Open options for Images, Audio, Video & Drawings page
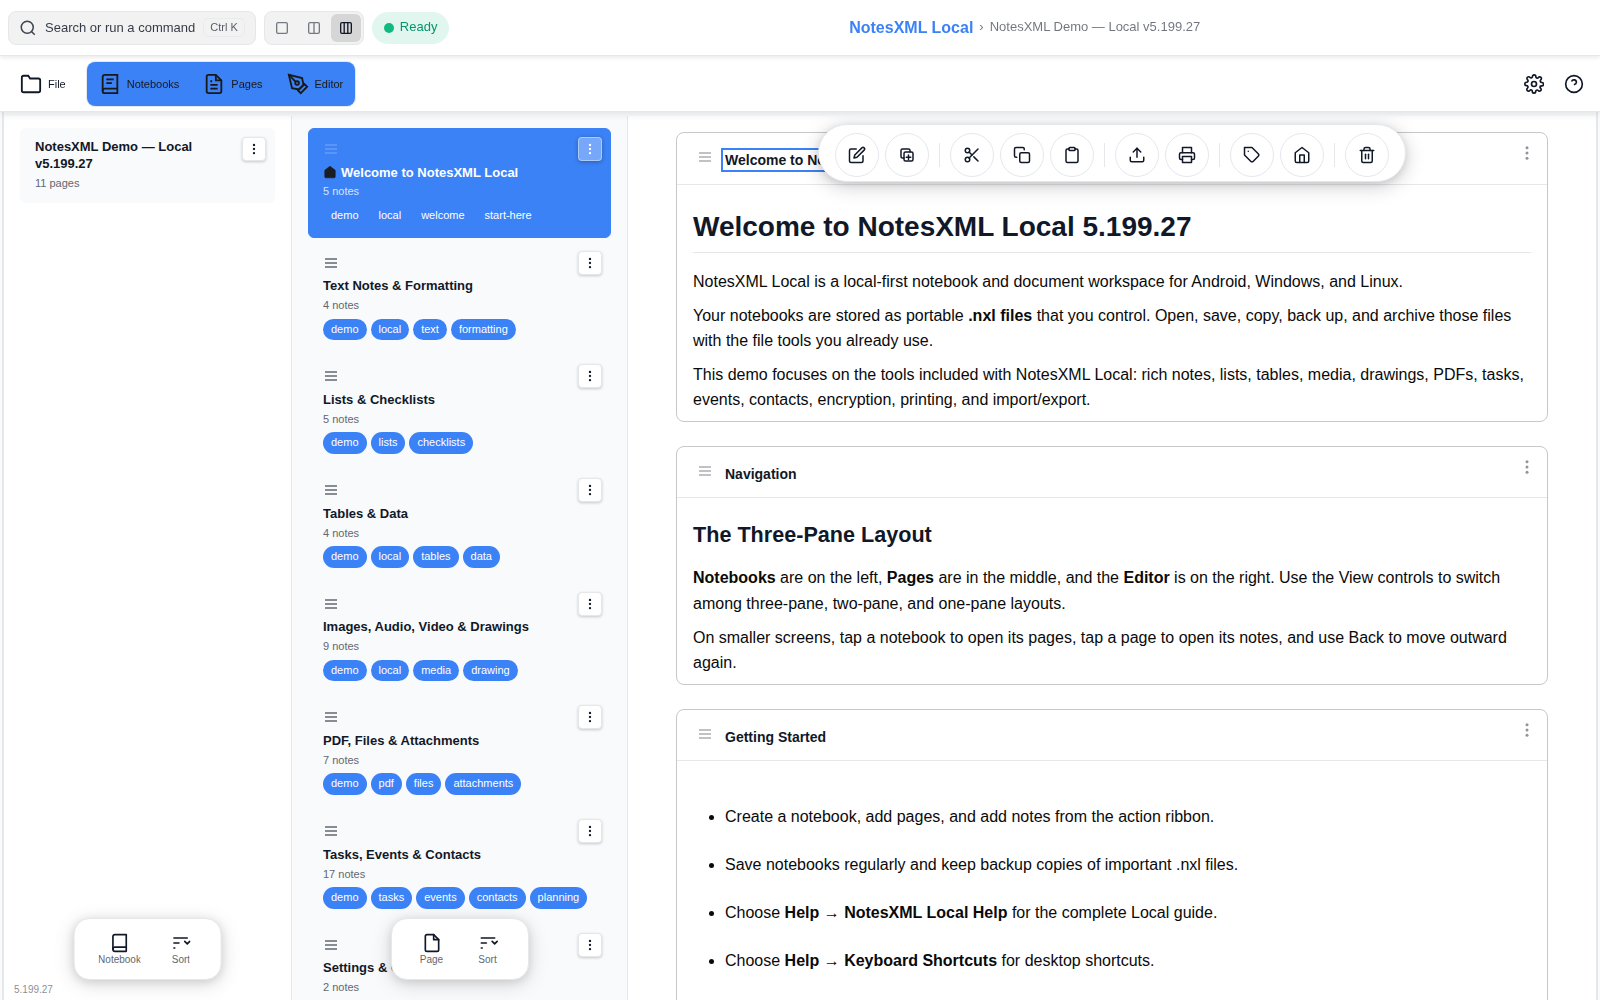Screen dimensions: 1600x1000 [590, 604]
